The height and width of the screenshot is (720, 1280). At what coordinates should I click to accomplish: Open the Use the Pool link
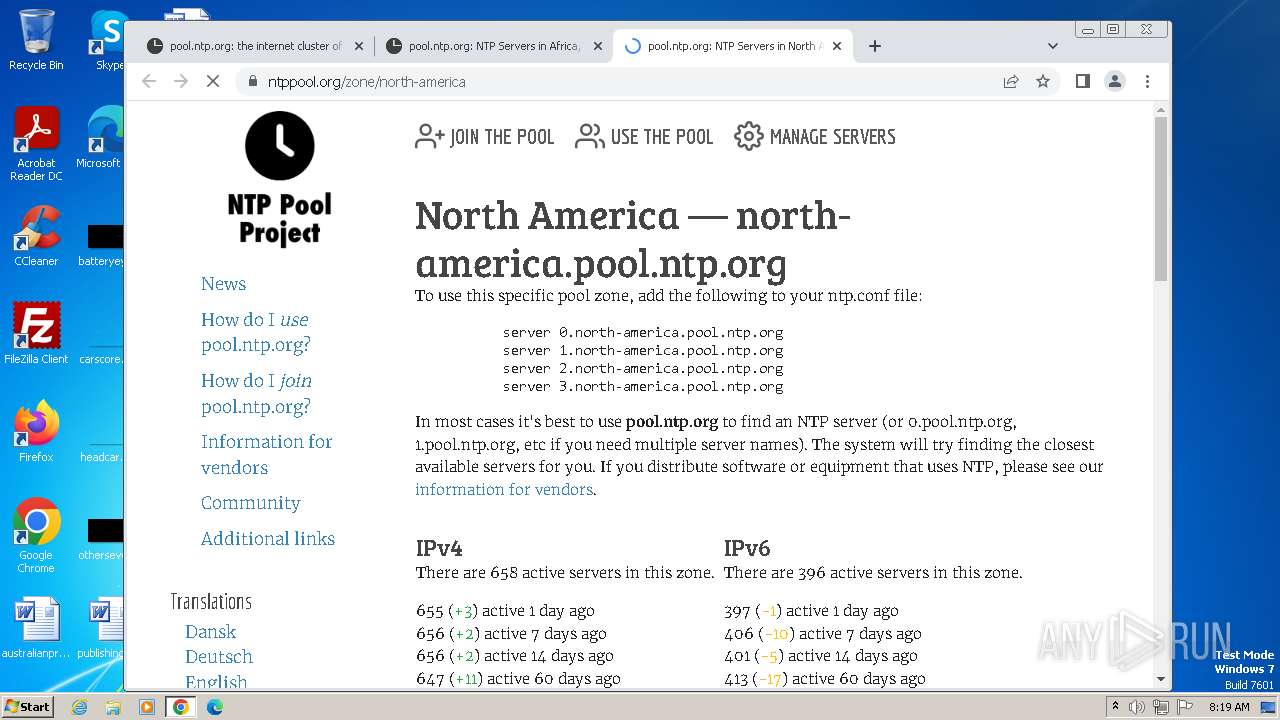[645, 137]
